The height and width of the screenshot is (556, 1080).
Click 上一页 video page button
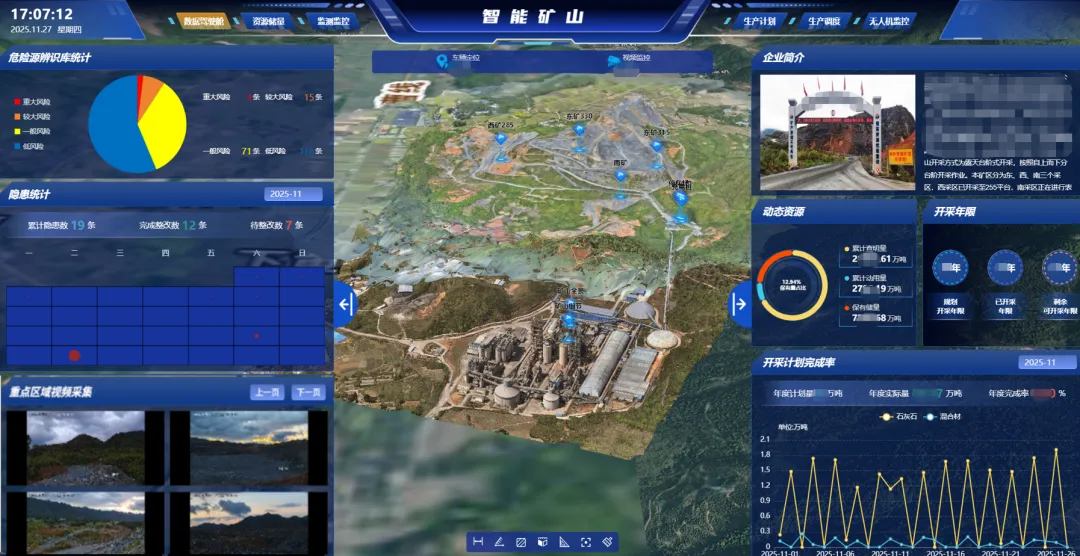click(267, 393)
